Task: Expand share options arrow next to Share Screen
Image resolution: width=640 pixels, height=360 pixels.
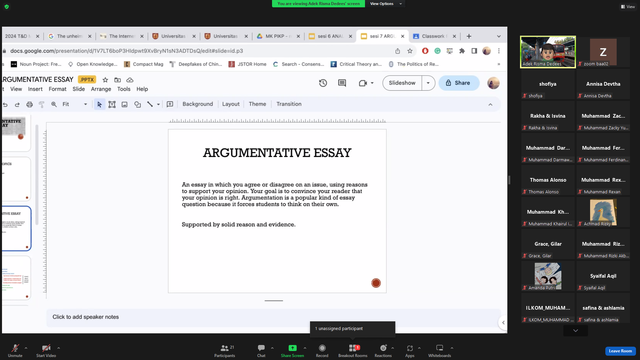Action: point(305,348)
